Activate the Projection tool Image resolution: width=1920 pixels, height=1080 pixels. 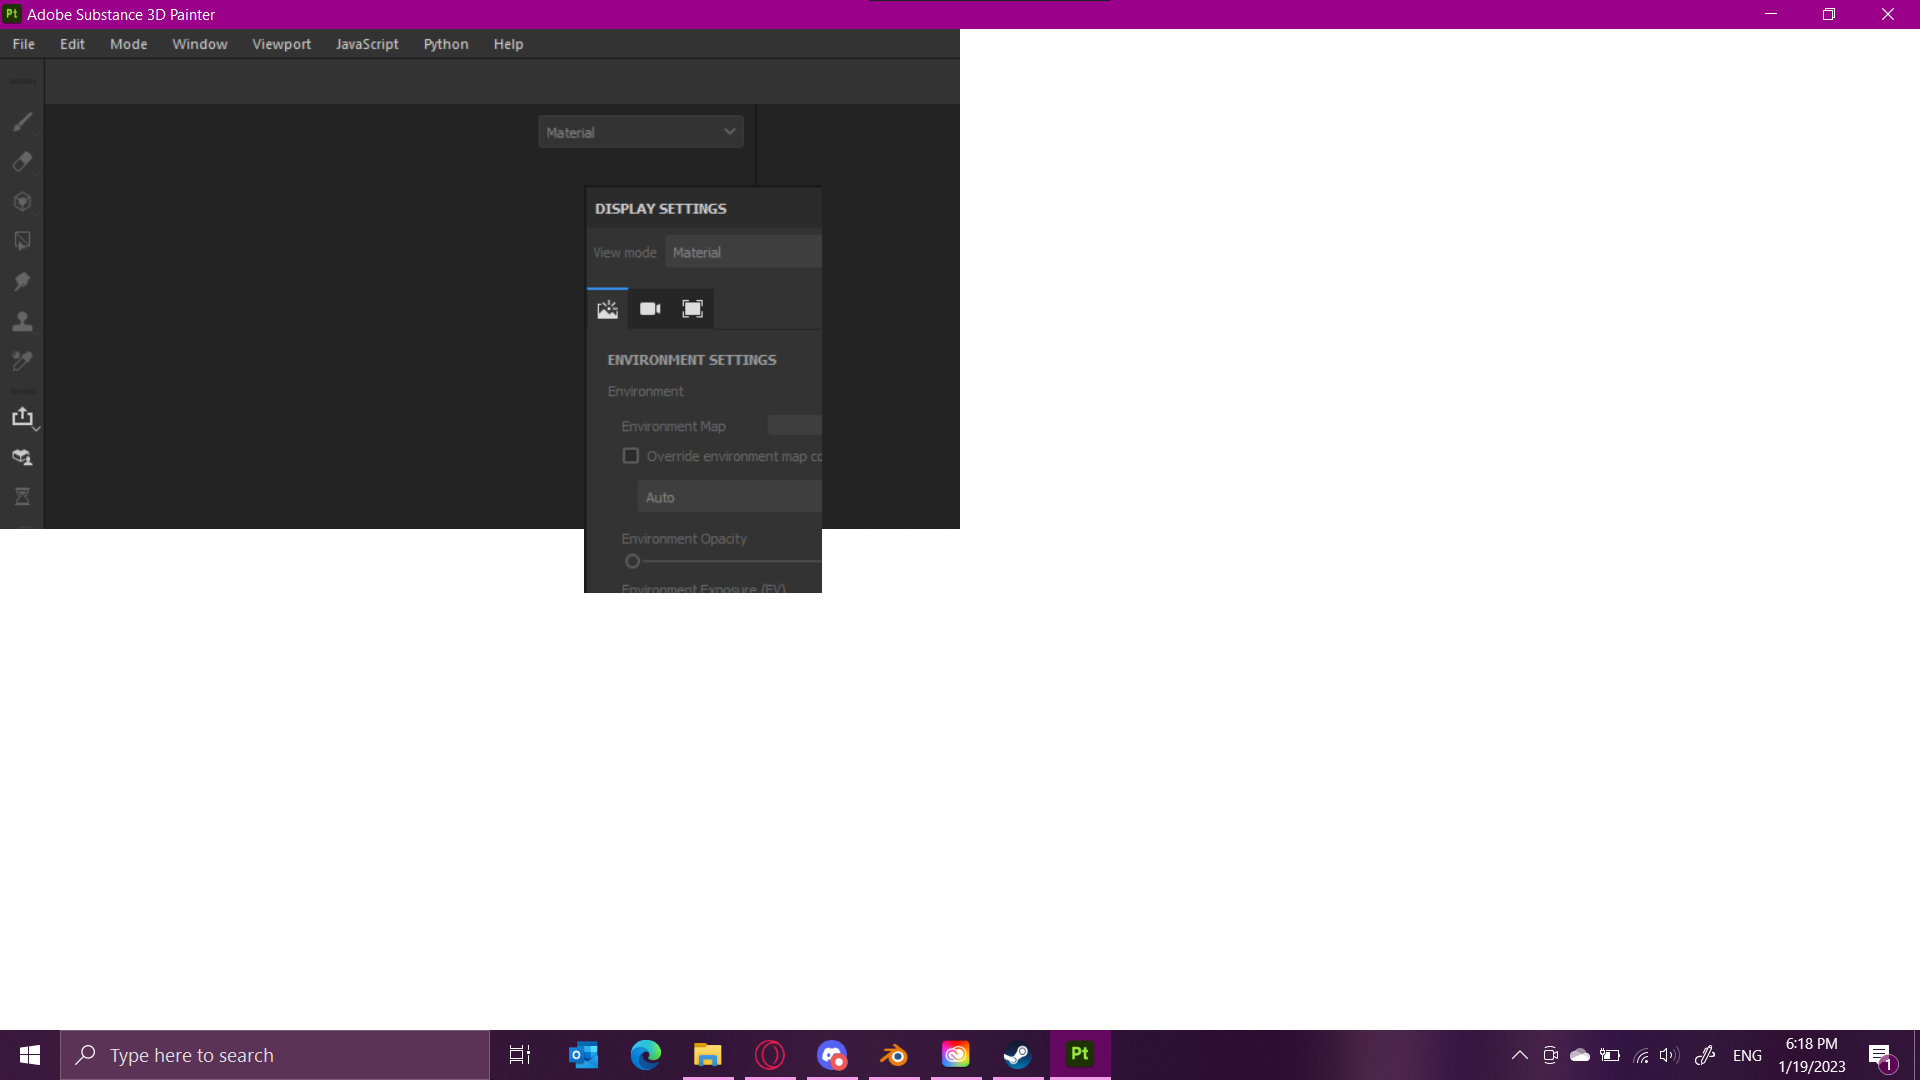coord(22,201)
